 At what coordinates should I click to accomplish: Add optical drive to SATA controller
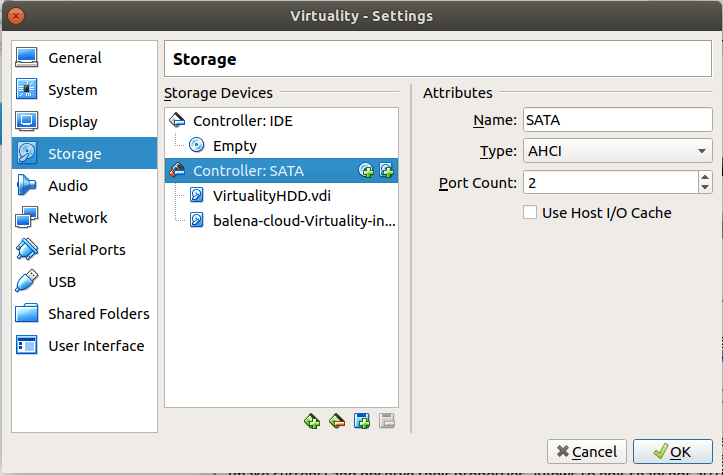coord(366,171)
